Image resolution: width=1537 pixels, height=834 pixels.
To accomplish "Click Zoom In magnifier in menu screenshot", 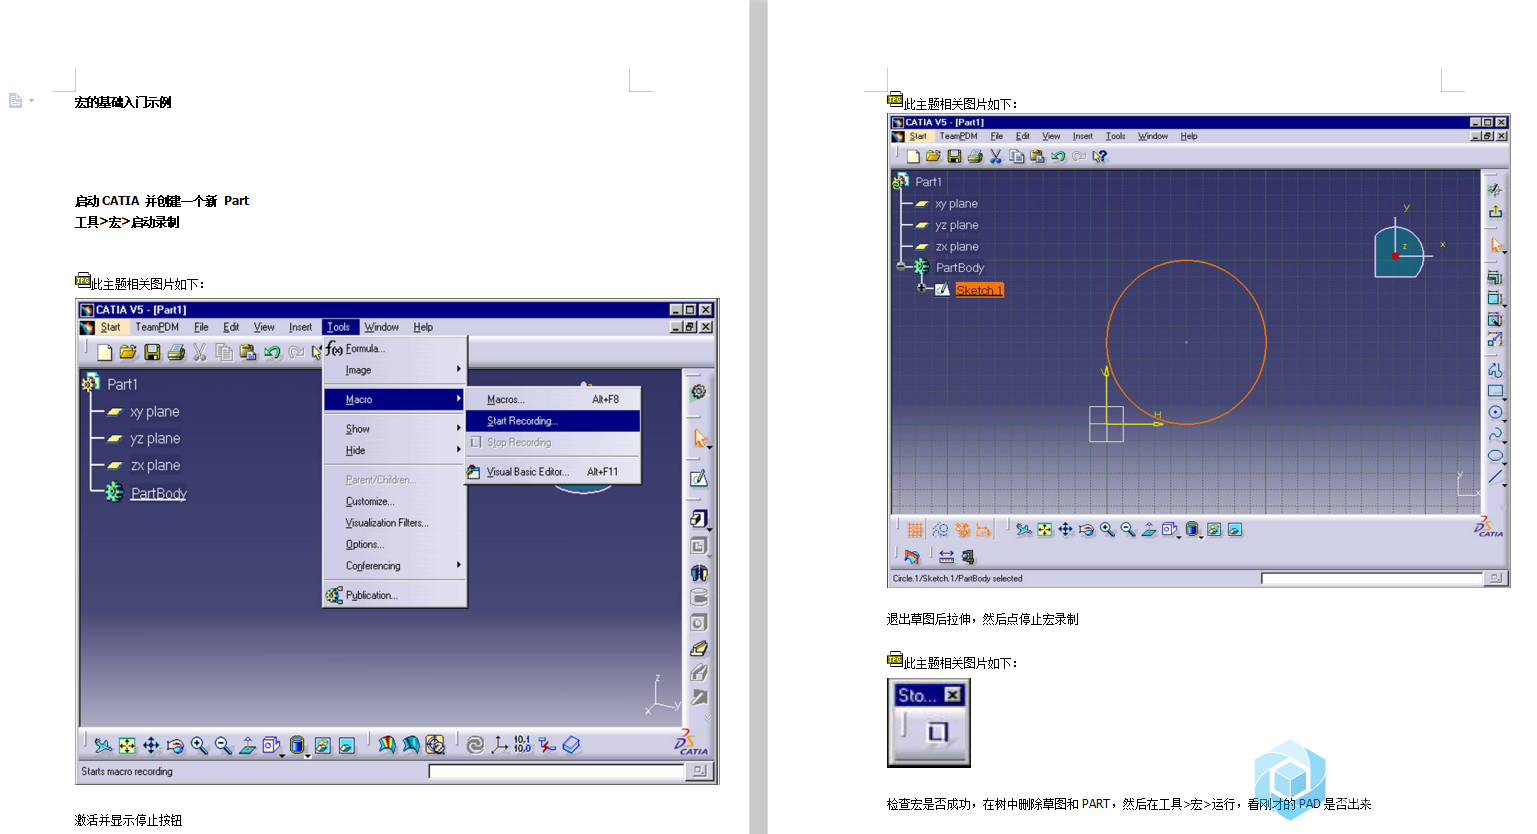I will coord(199,745).
